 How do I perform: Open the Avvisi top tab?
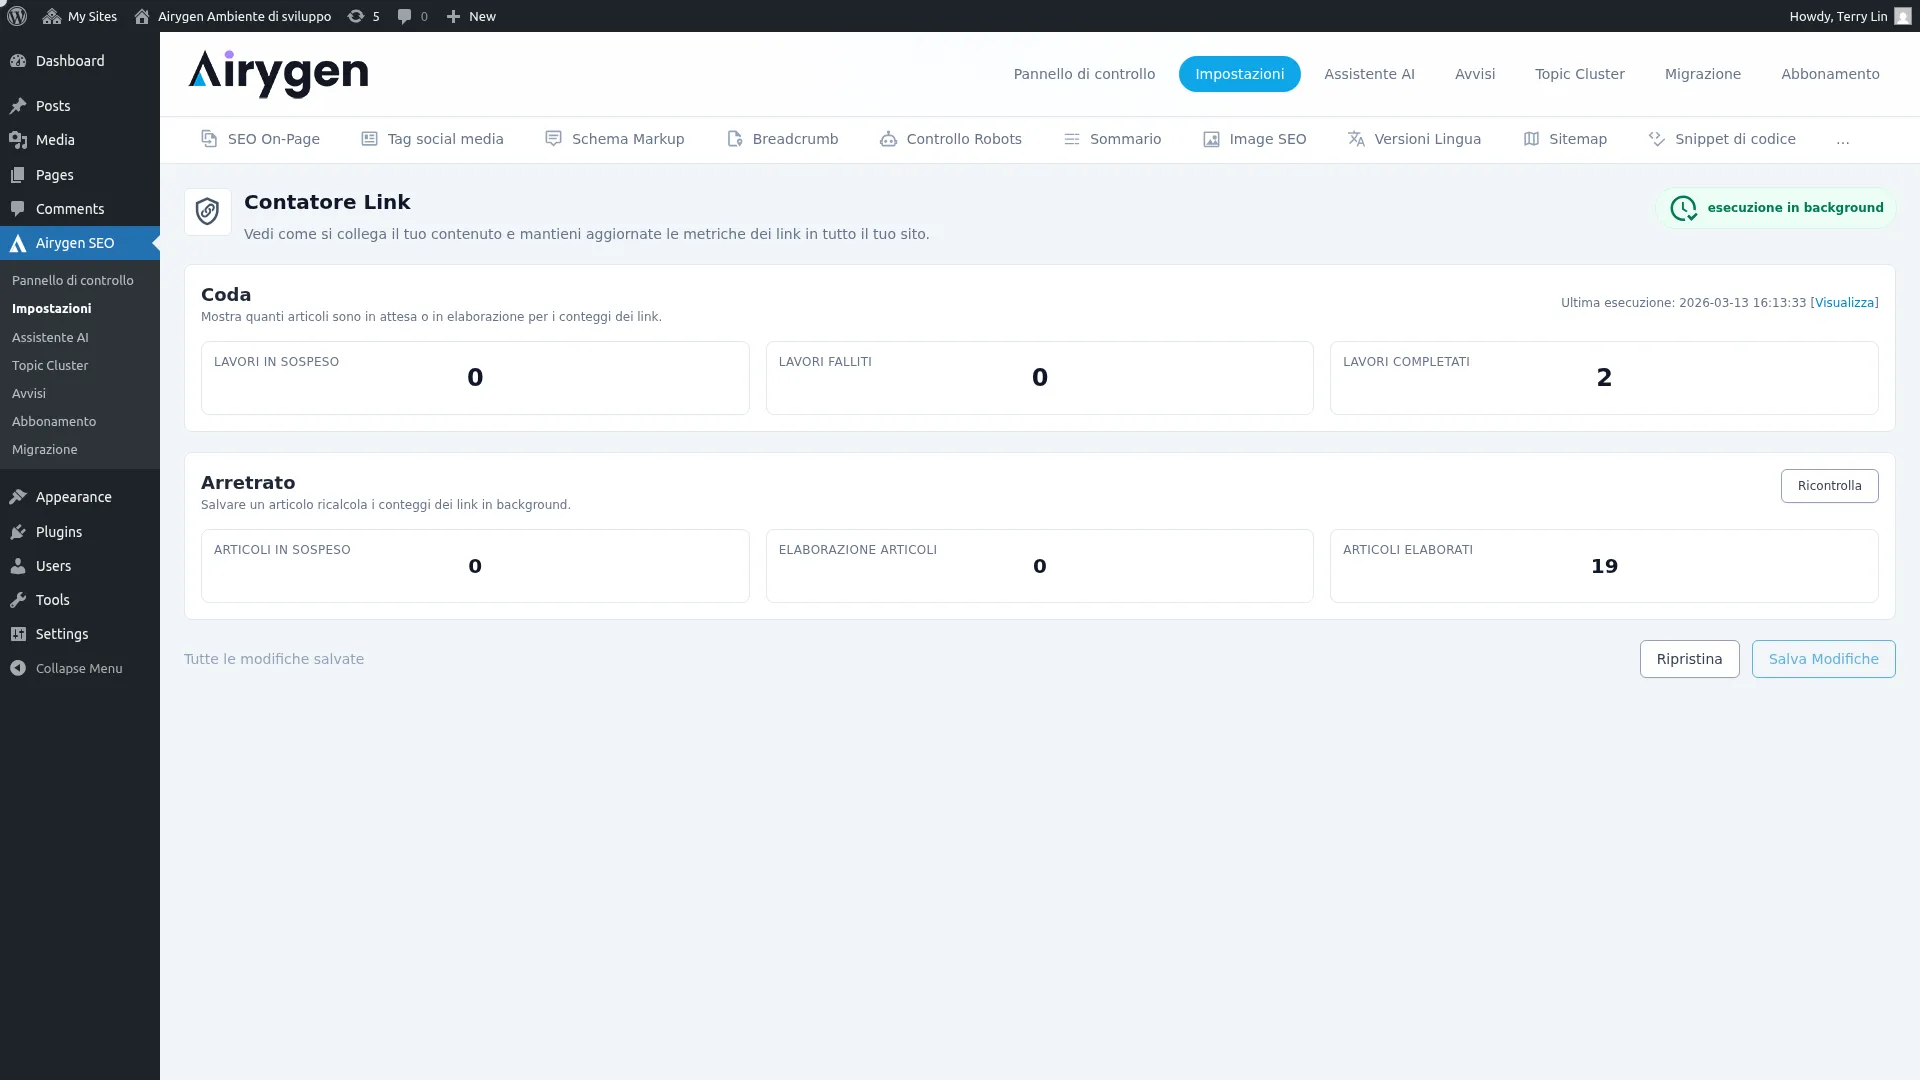click(1475, 74)
